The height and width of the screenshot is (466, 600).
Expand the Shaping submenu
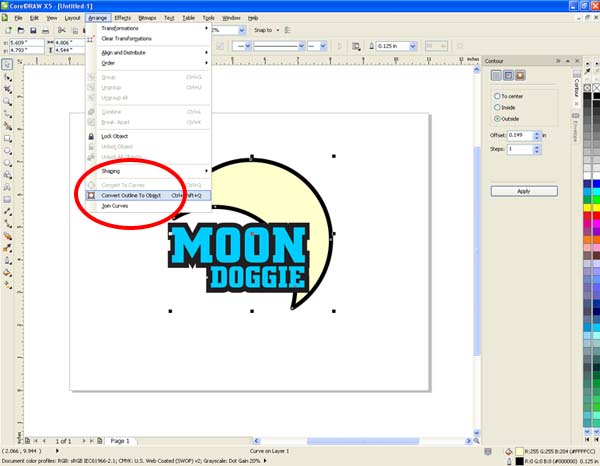coord(148,171)
